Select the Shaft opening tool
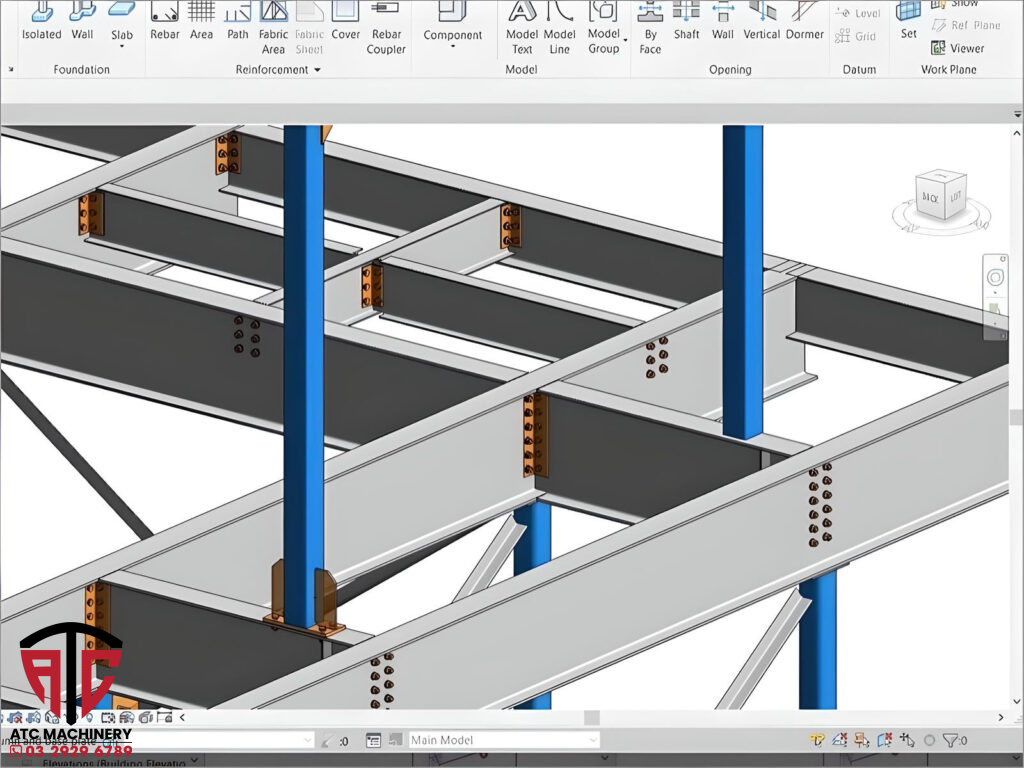 click(x=686, y=22)
